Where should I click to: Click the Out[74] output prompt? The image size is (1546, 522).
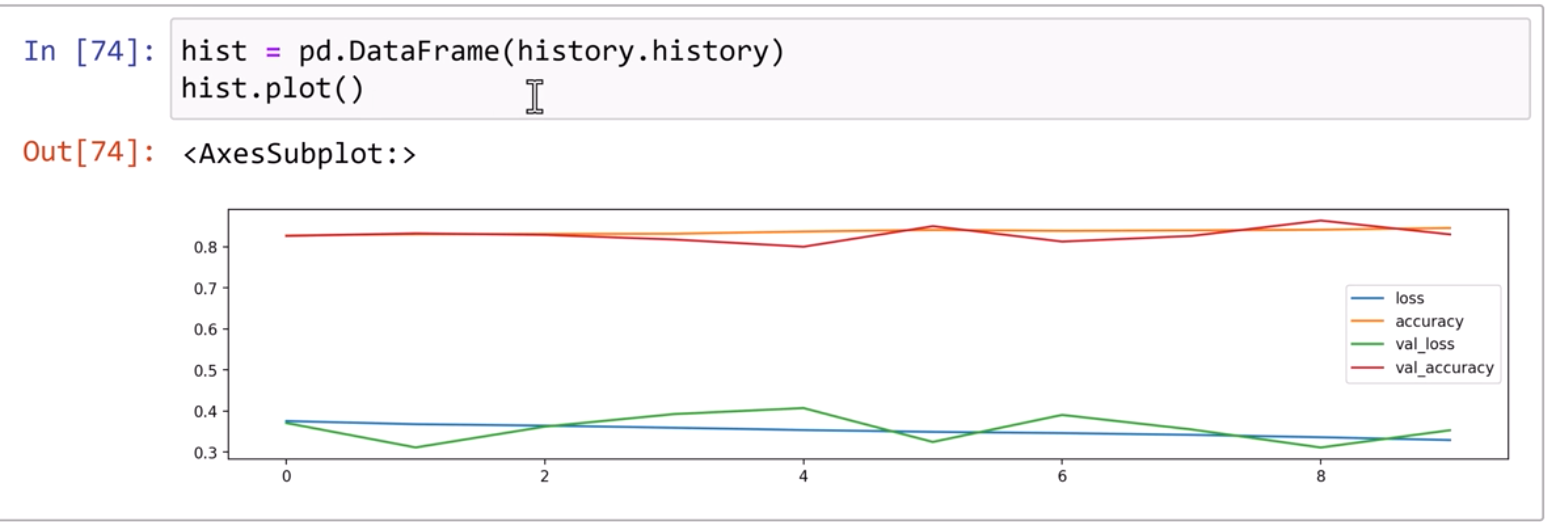click(89, 154)
